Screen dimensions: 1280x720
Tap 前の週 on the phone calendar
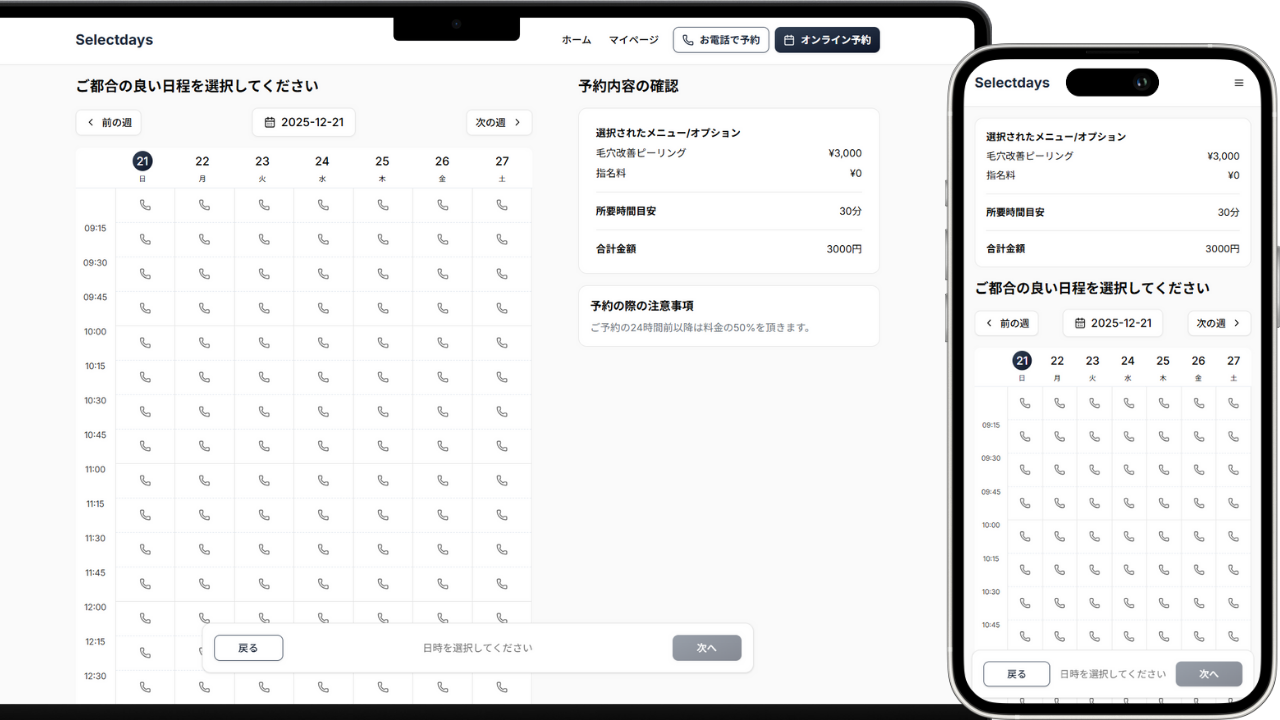[x=1006, y=323]
